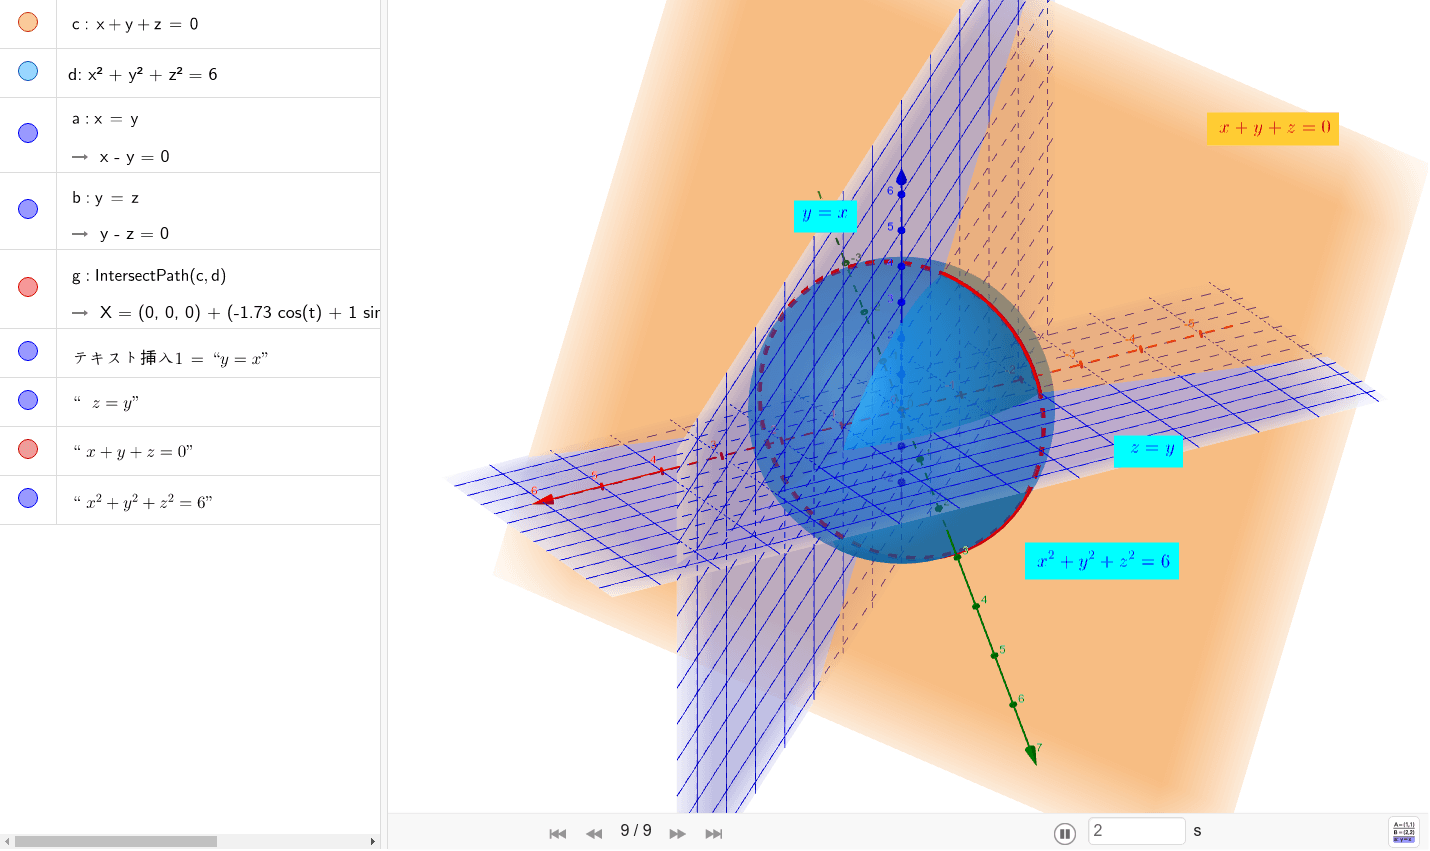Select the sphere equation row d
The width and height of the screenshot is (1430, 851).
coord(143,74)
